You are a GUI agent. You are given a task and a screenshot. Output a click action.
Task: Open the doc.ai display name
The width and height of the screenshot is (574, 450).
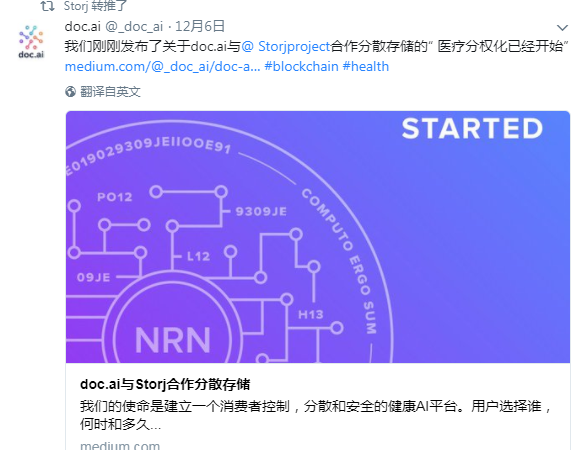[x=83, y=26]
